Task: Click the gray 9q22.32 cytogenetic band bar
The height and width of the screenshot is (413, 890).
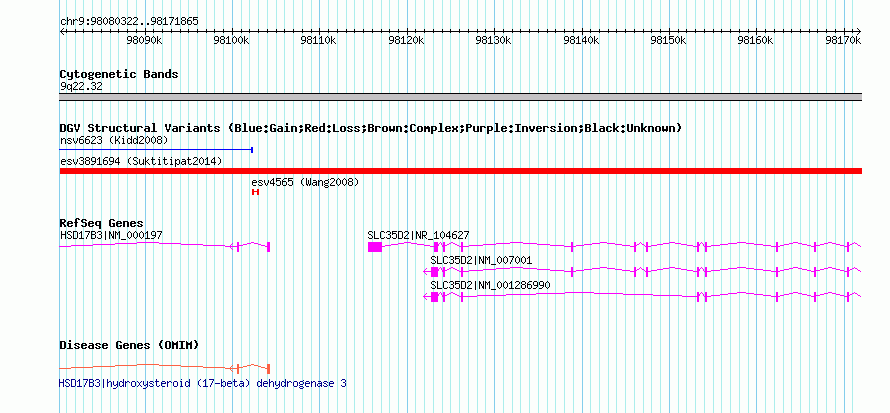Action: [x=461, y=97]
